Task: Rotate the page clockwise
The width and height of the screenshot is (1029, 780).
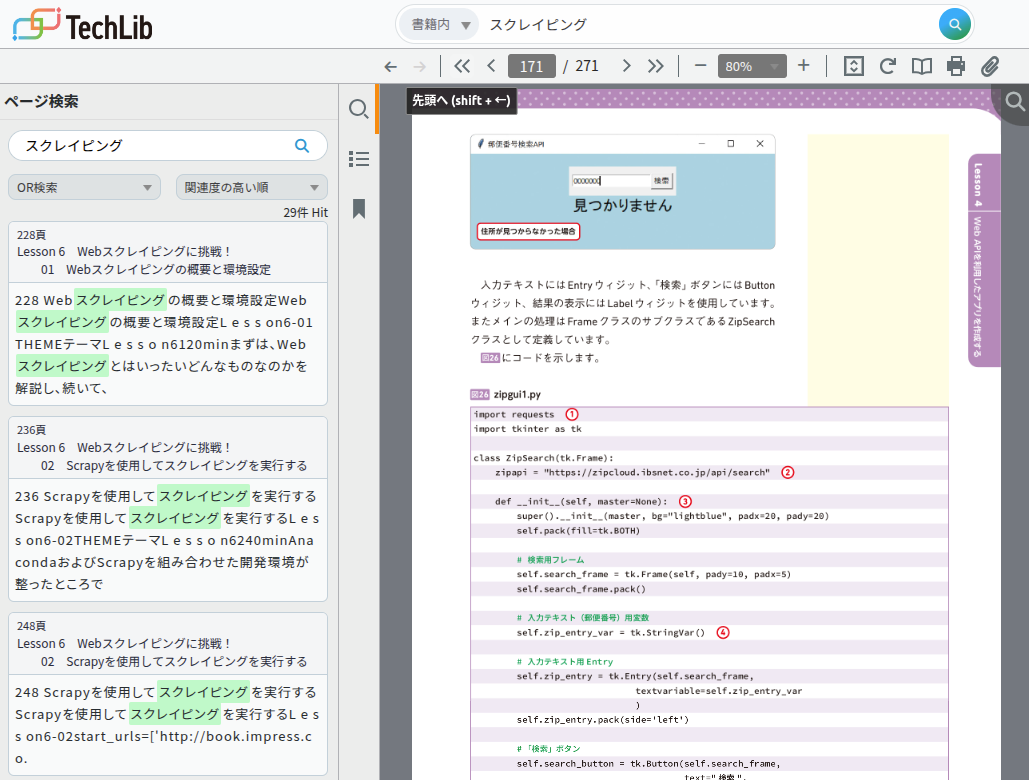Action: click(x=888, y=66)
